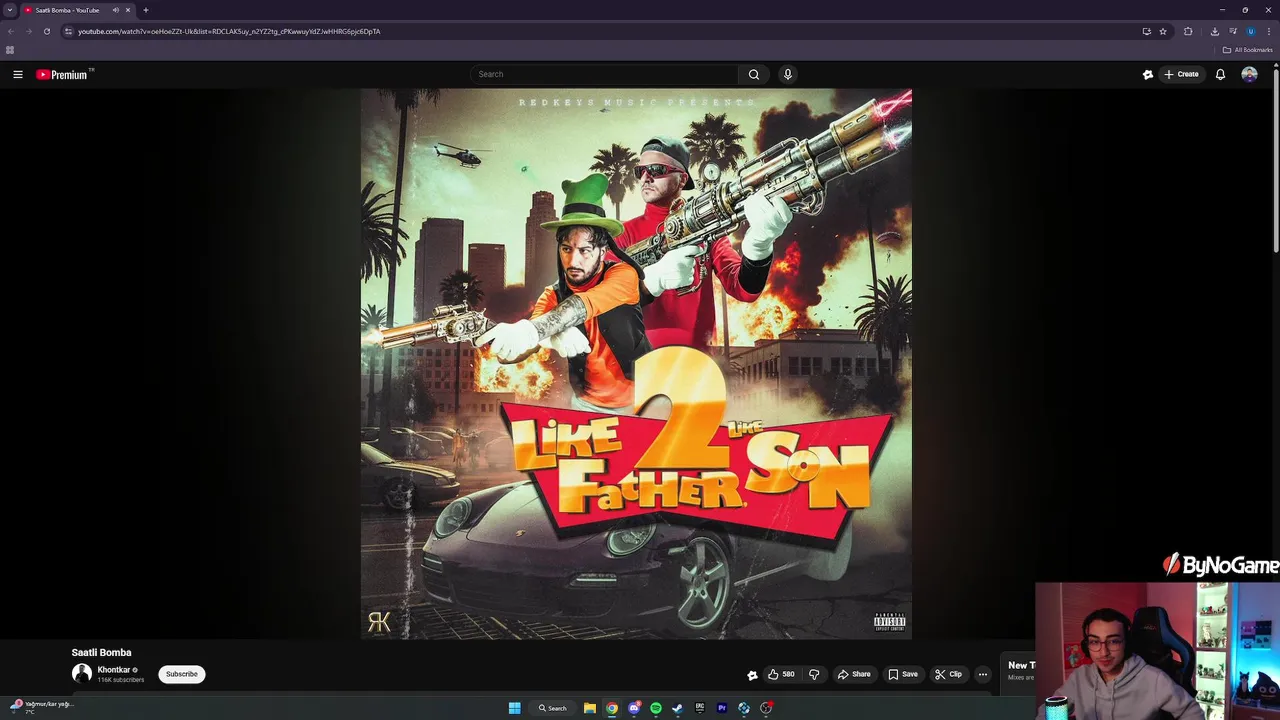This screenshot has height=720, width=1280.
Task: Open Chrome extensions puzzle icon
Action: (1188, 31)
